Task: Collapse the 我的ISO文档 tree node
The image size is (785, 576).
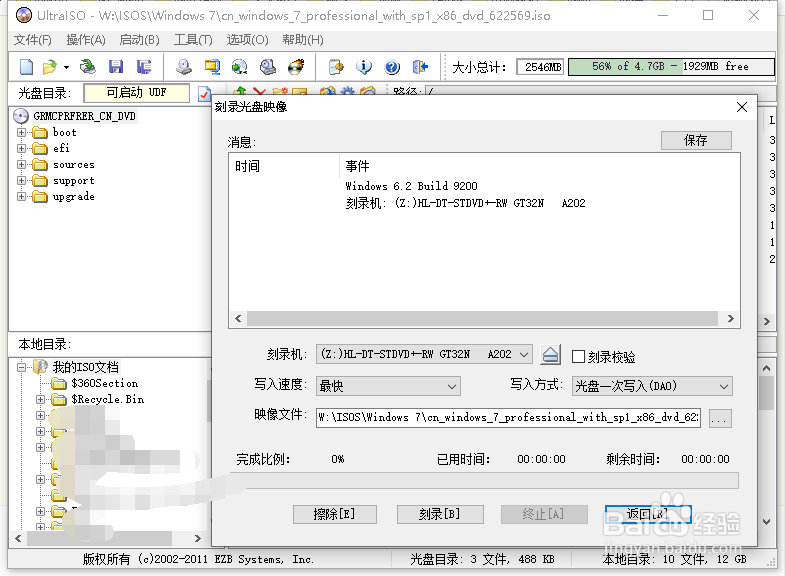Action: (x=22, y=367)
